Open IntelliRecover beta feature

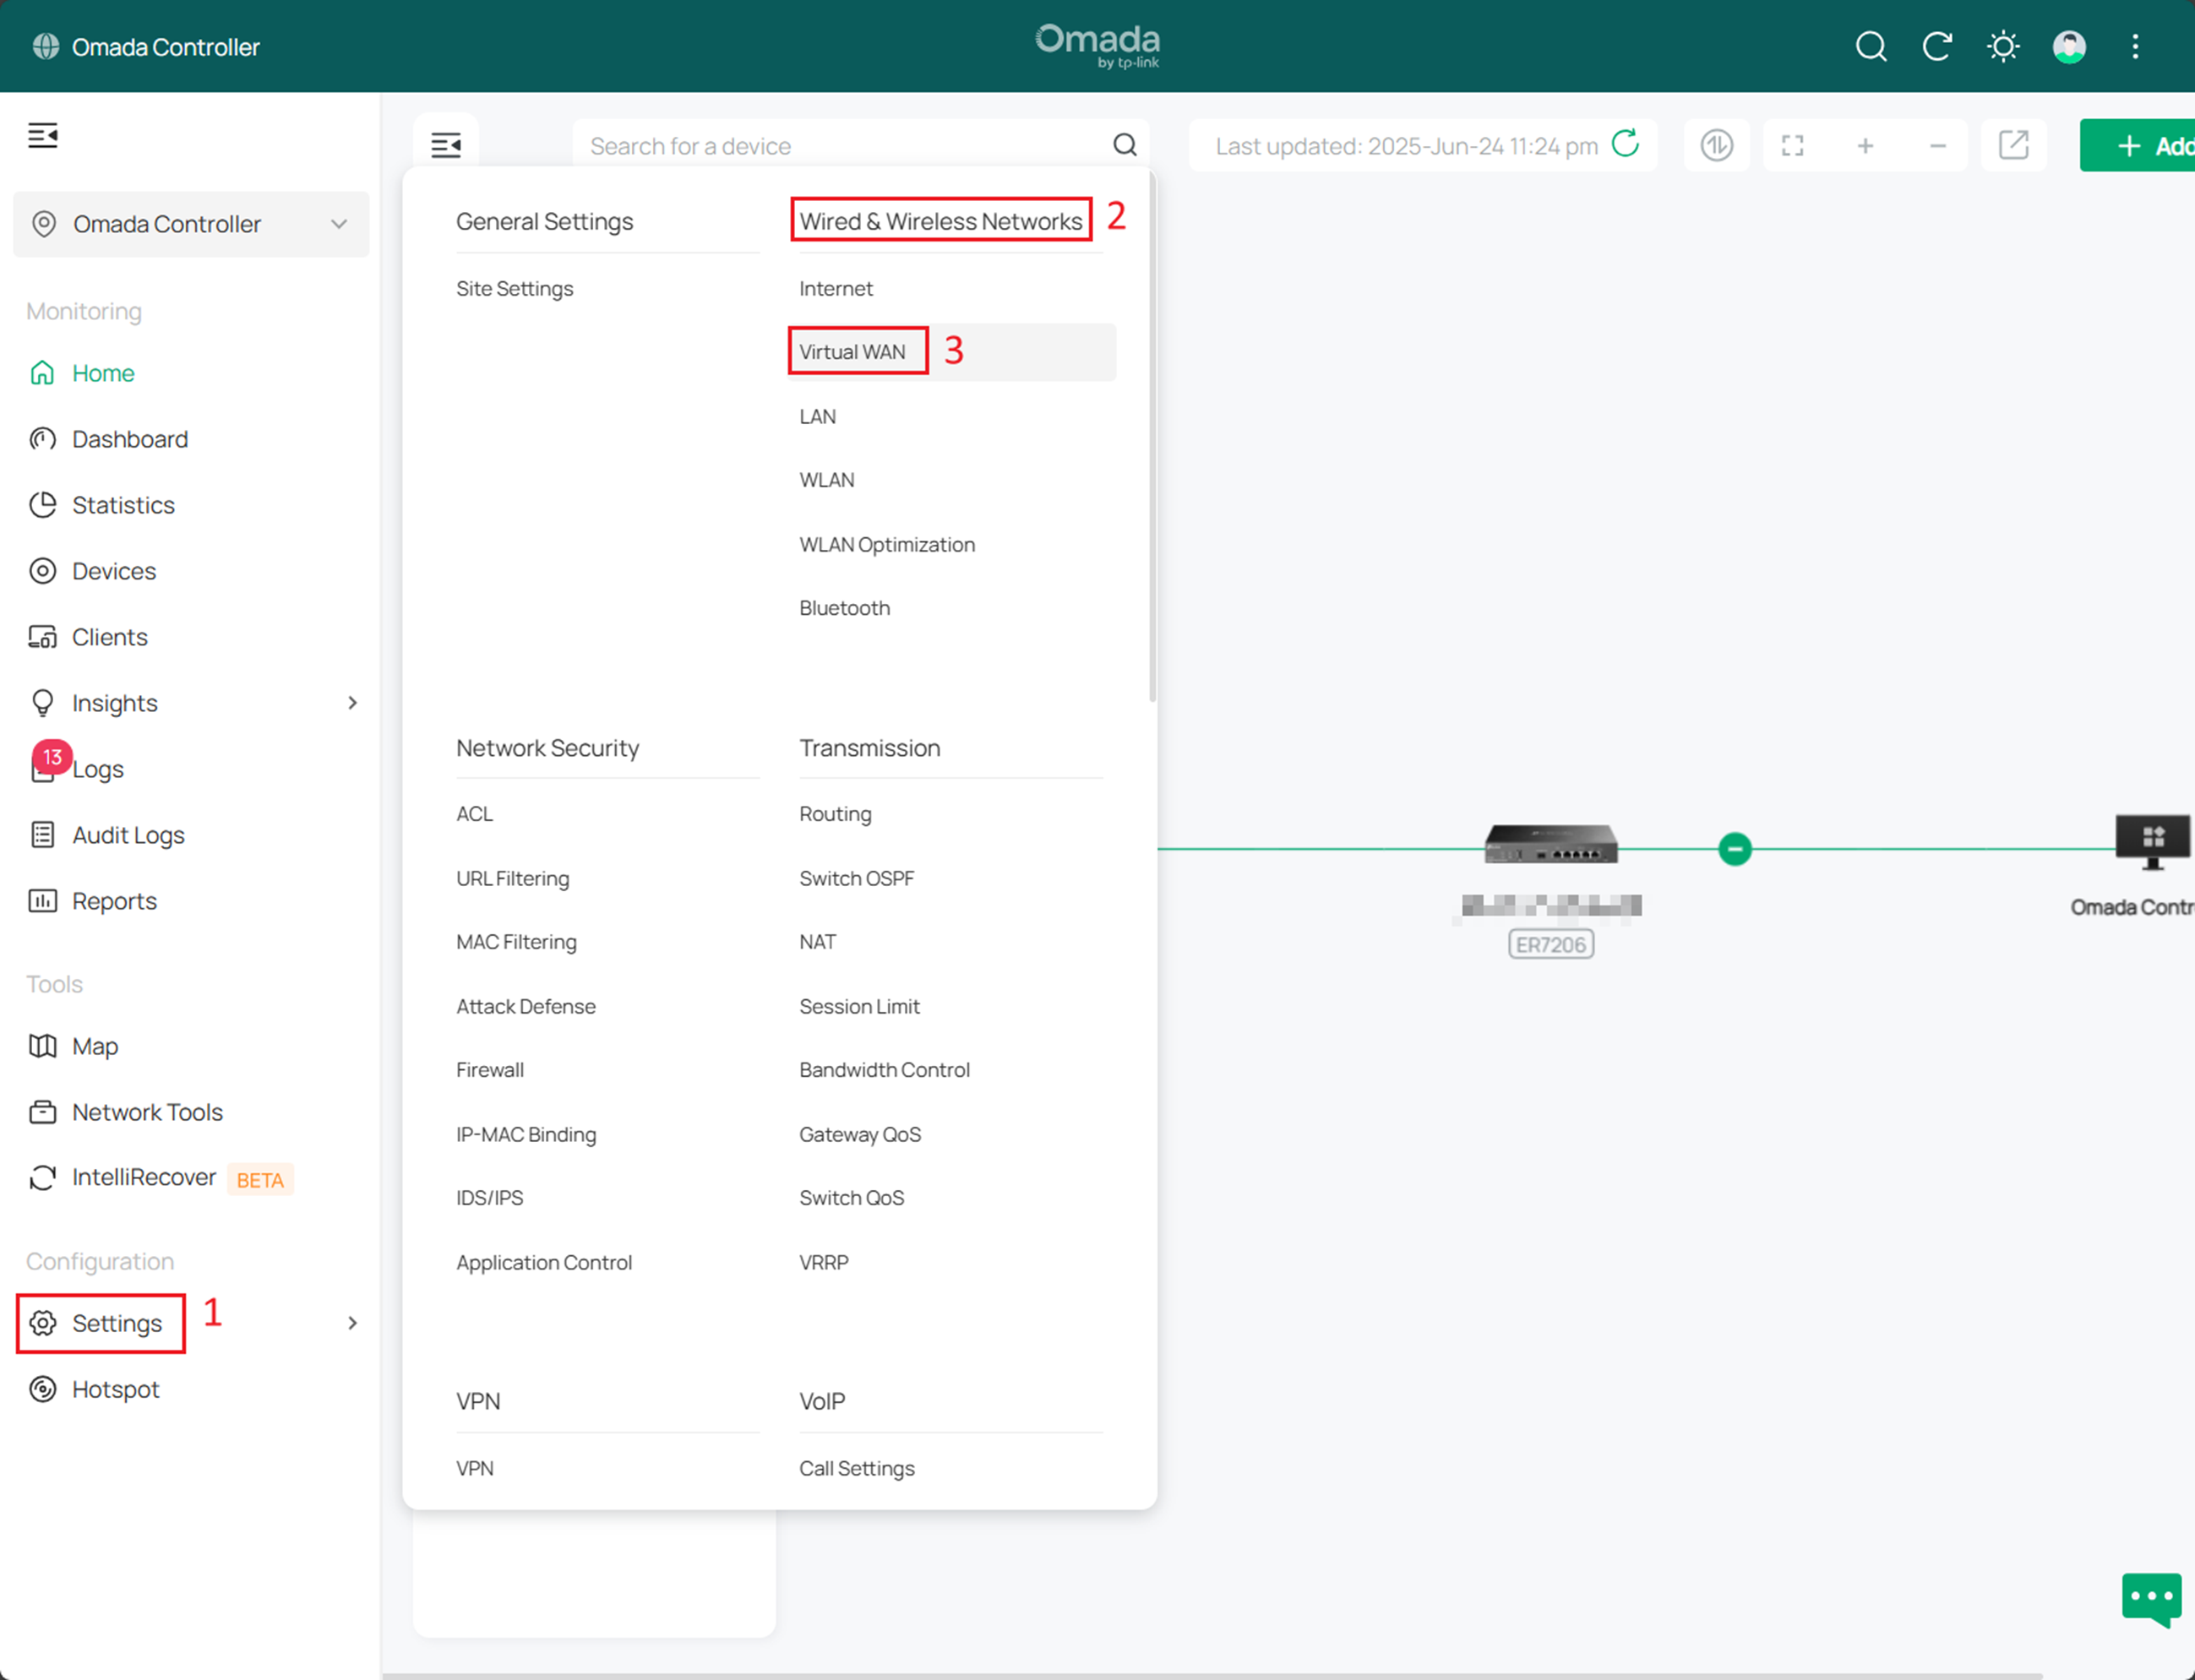[x=144, y=1178]
